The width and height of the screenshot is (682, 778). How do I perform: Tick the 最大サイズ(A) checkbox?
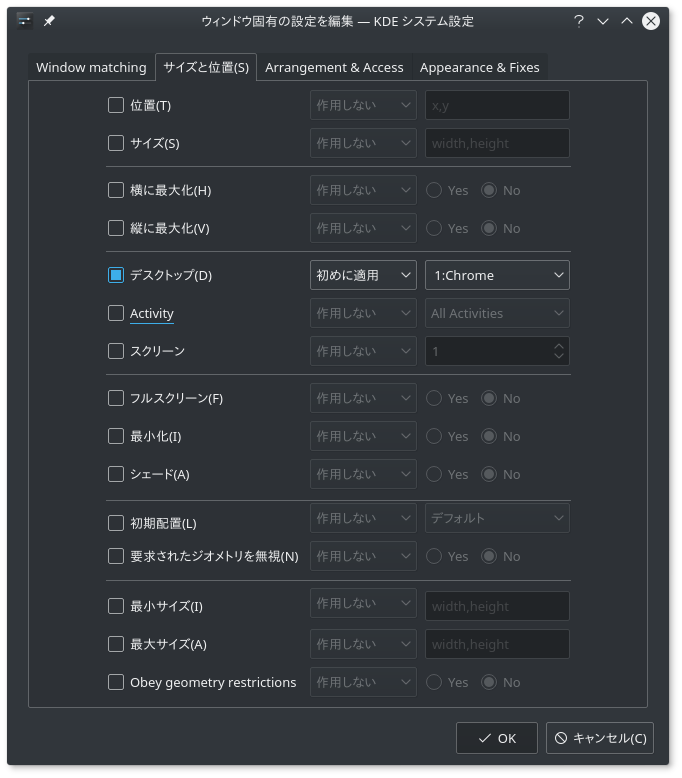[x=116, y=645]
